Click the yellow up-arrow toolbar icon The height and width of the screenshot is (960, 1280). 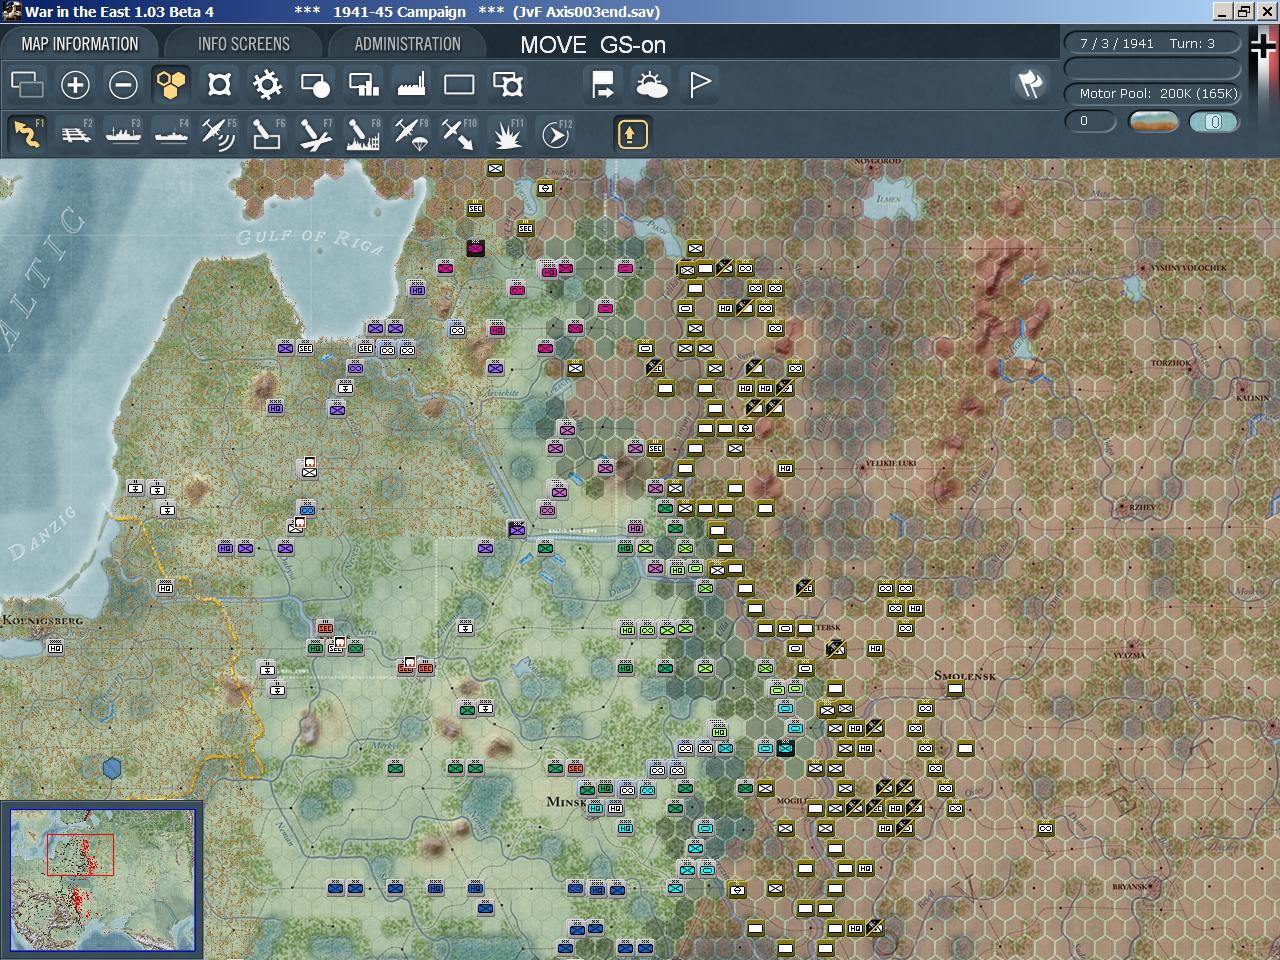point(632,133)
